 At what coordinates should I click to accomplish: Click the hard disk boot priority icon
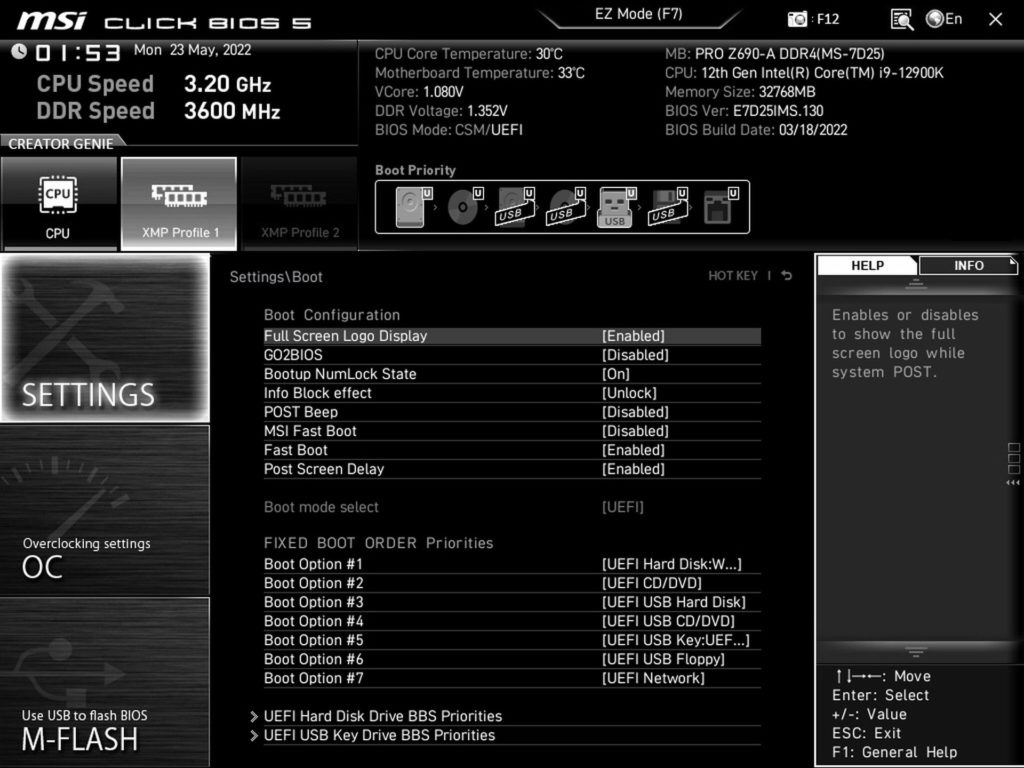[413, 207]
